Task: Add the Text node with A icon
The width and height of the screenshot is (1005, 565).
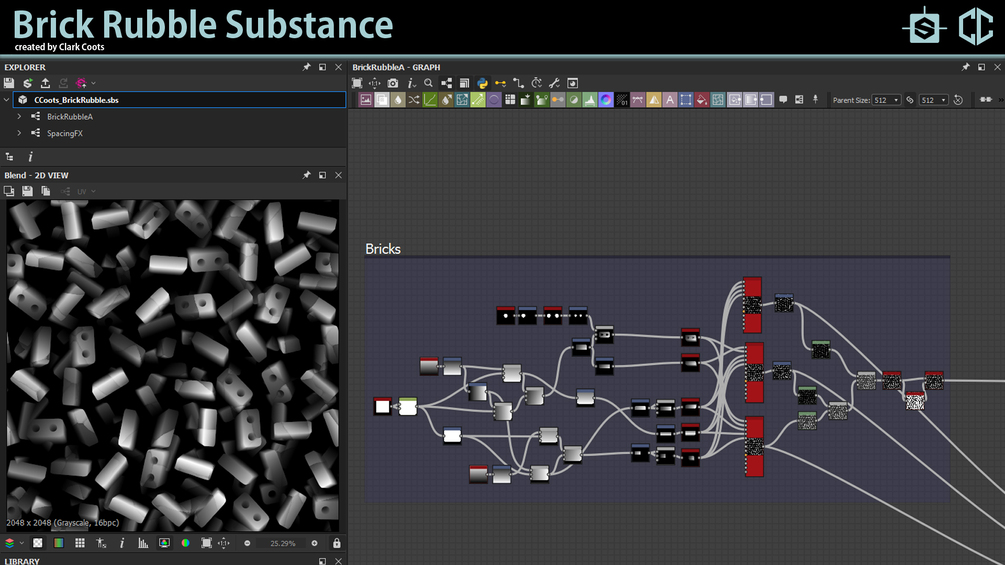Action: point(670,100)
